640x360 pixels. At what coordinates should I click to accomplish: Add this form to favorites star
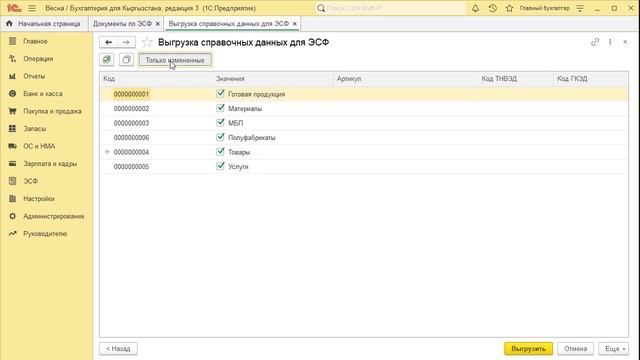click(147, 42)
